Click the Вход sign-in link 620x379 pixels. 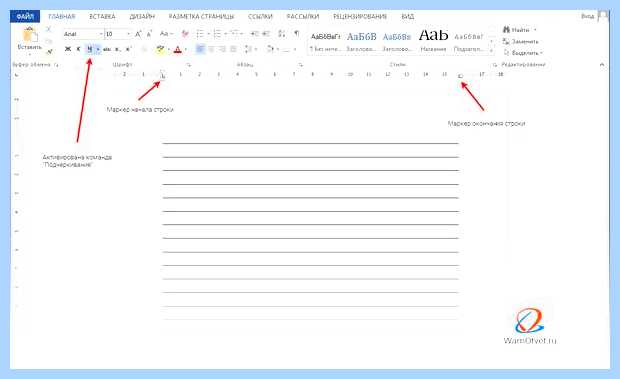(x=588, y=16)
